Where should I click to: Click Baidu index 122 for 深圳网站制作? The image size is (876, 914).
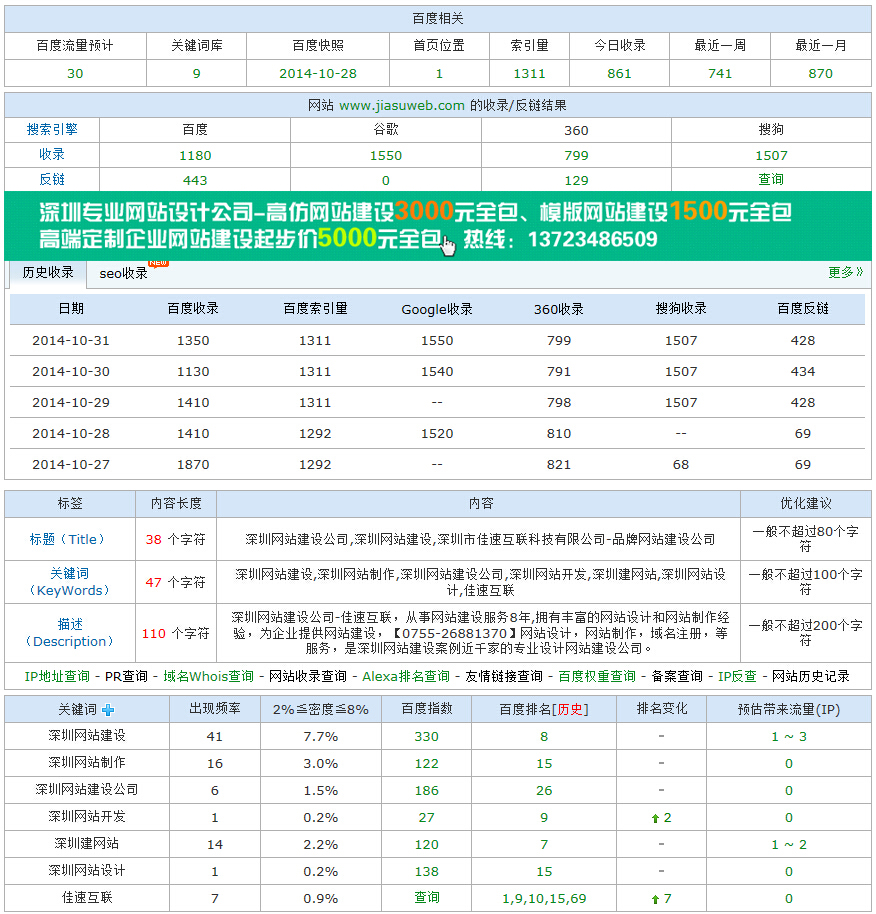(427, 764)
